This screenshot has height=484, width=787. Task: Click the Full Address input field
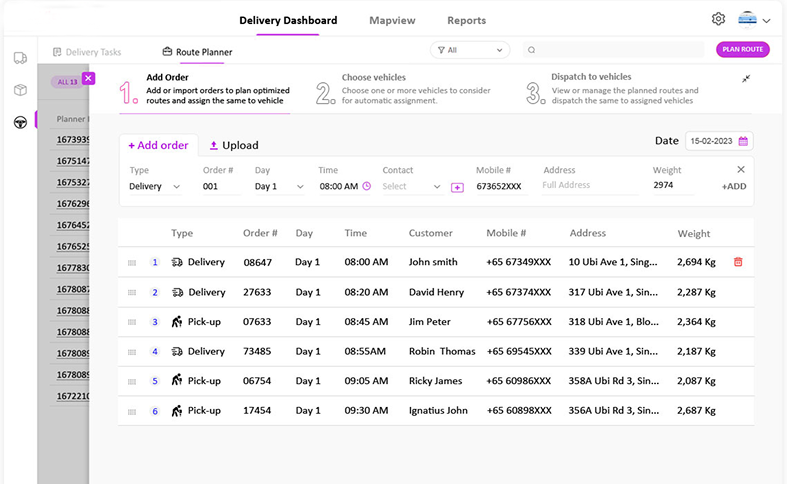[590, 186]
